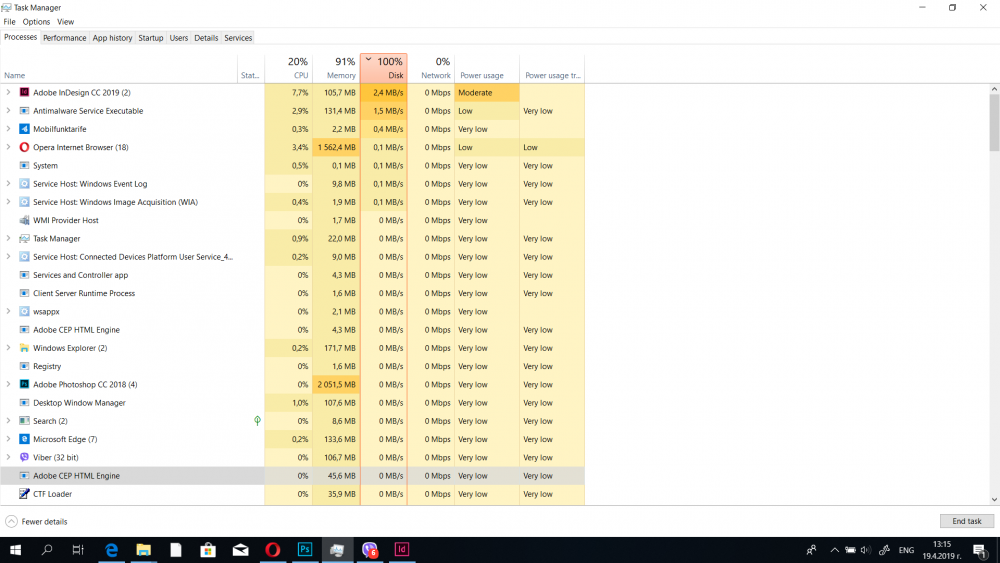Sort processes by Disk column header
1000x563 pixels.
384,68
